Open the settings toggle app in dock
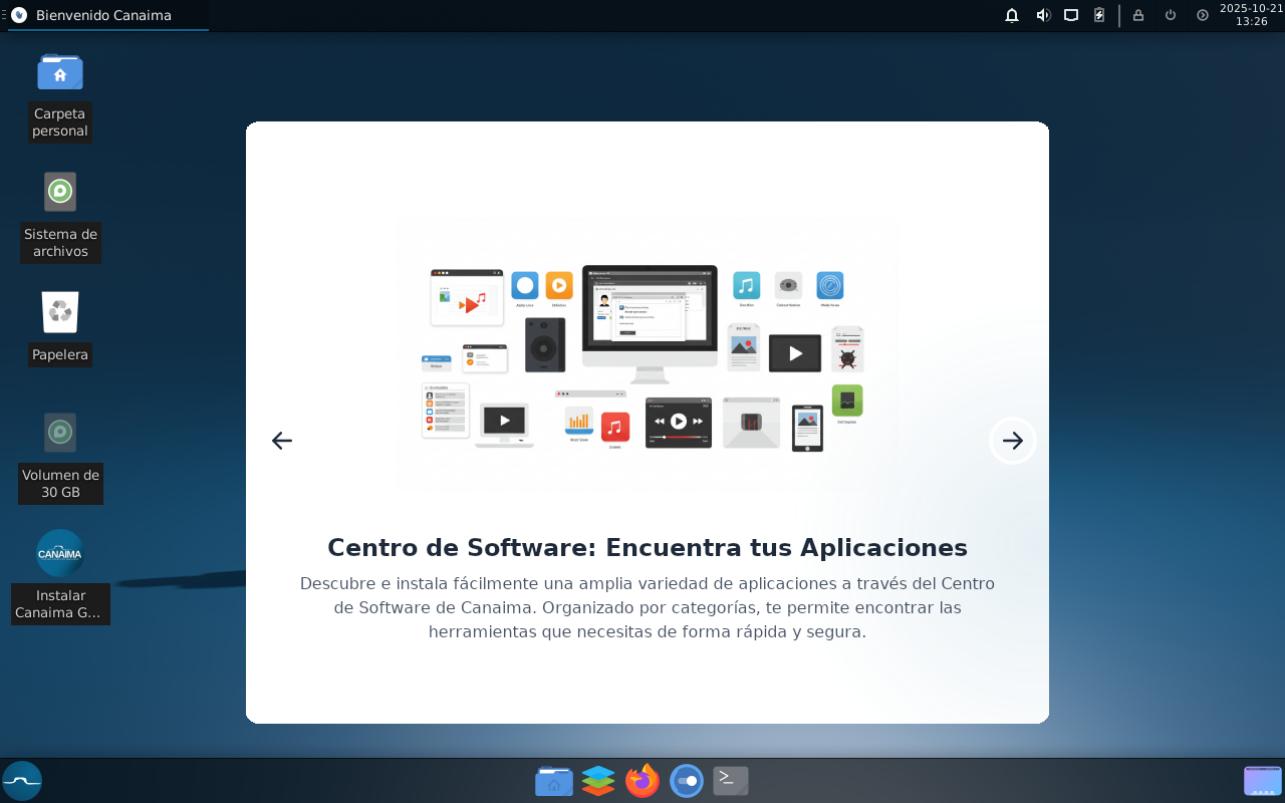The image size is (1285, 803). pos(686,781)
